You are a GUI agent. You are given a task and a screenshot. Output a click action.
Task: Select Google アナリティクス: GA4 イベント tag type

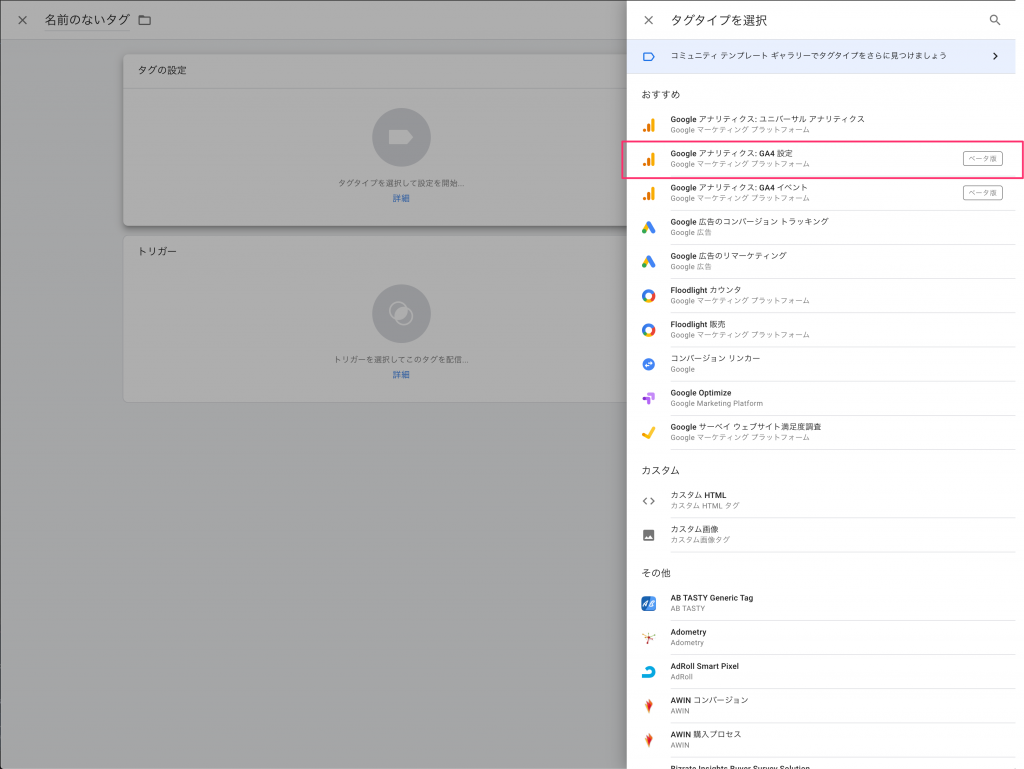pos(821,193)
